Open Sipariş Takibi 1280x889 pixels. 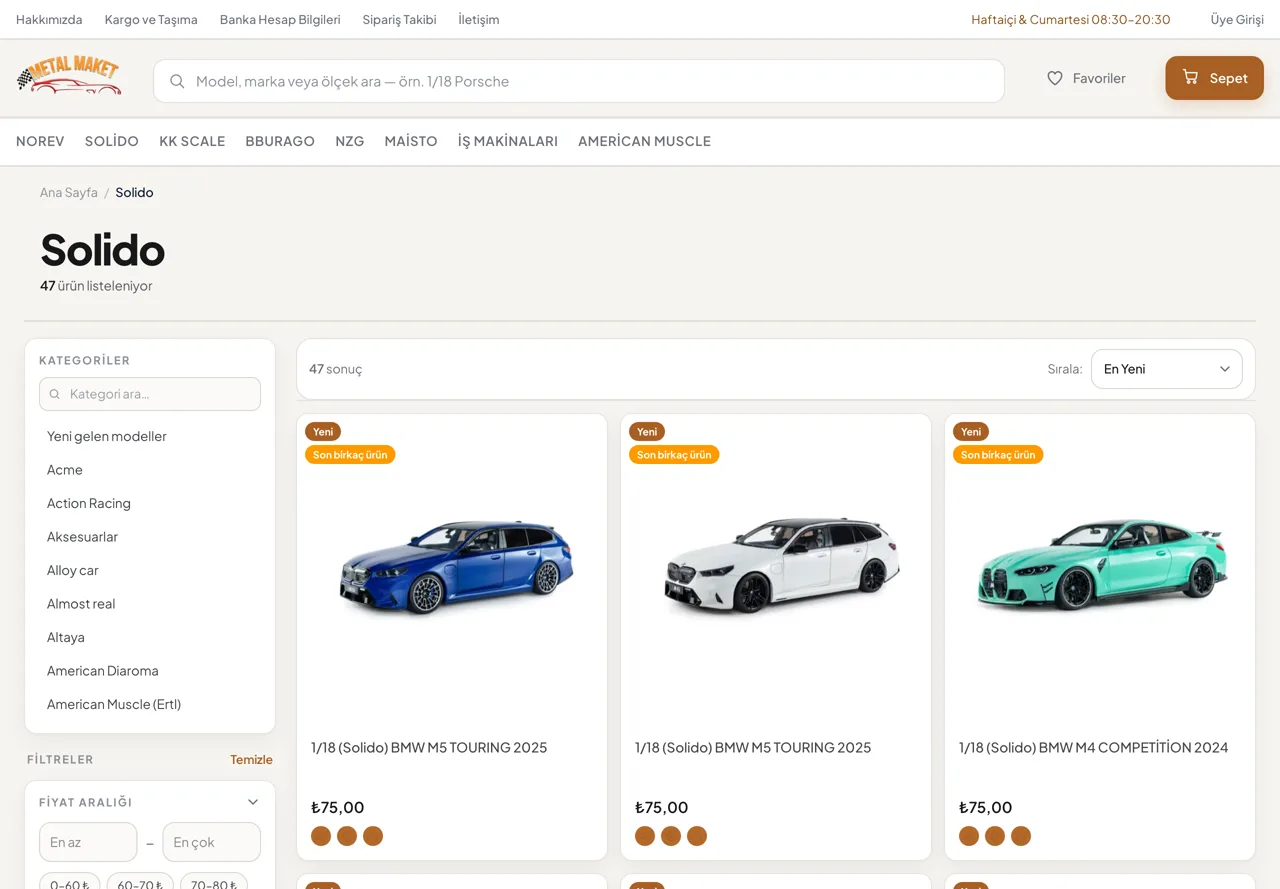point(400,19)
